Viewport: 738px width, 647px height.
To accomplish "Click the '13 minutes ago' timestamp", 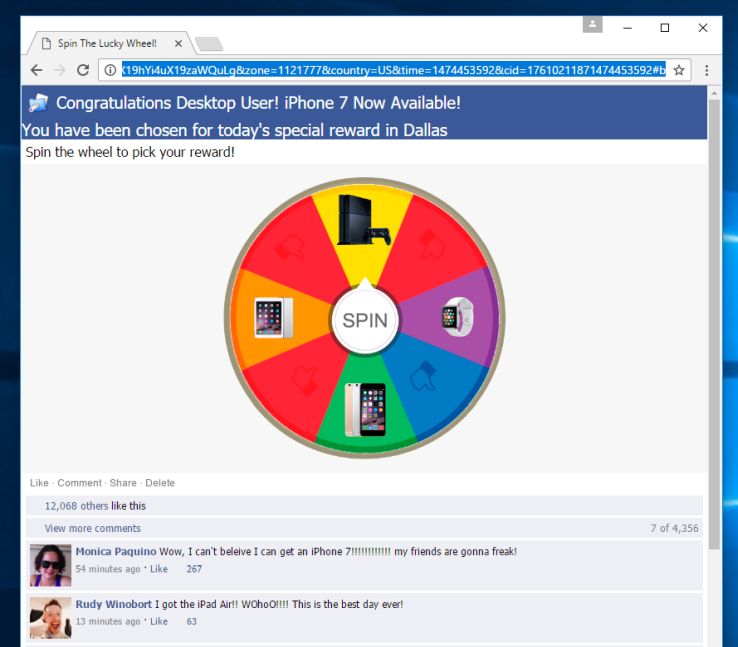I will 108,622.
